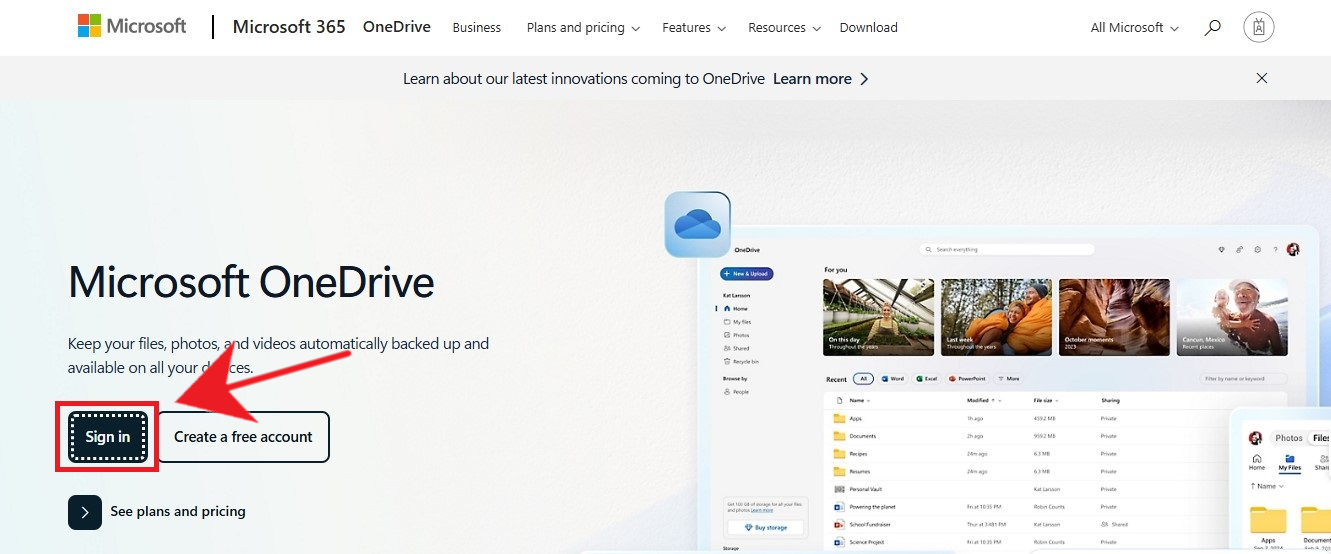
Task: Dismiss the innovations banner with X
Action: coord(1262,78)
